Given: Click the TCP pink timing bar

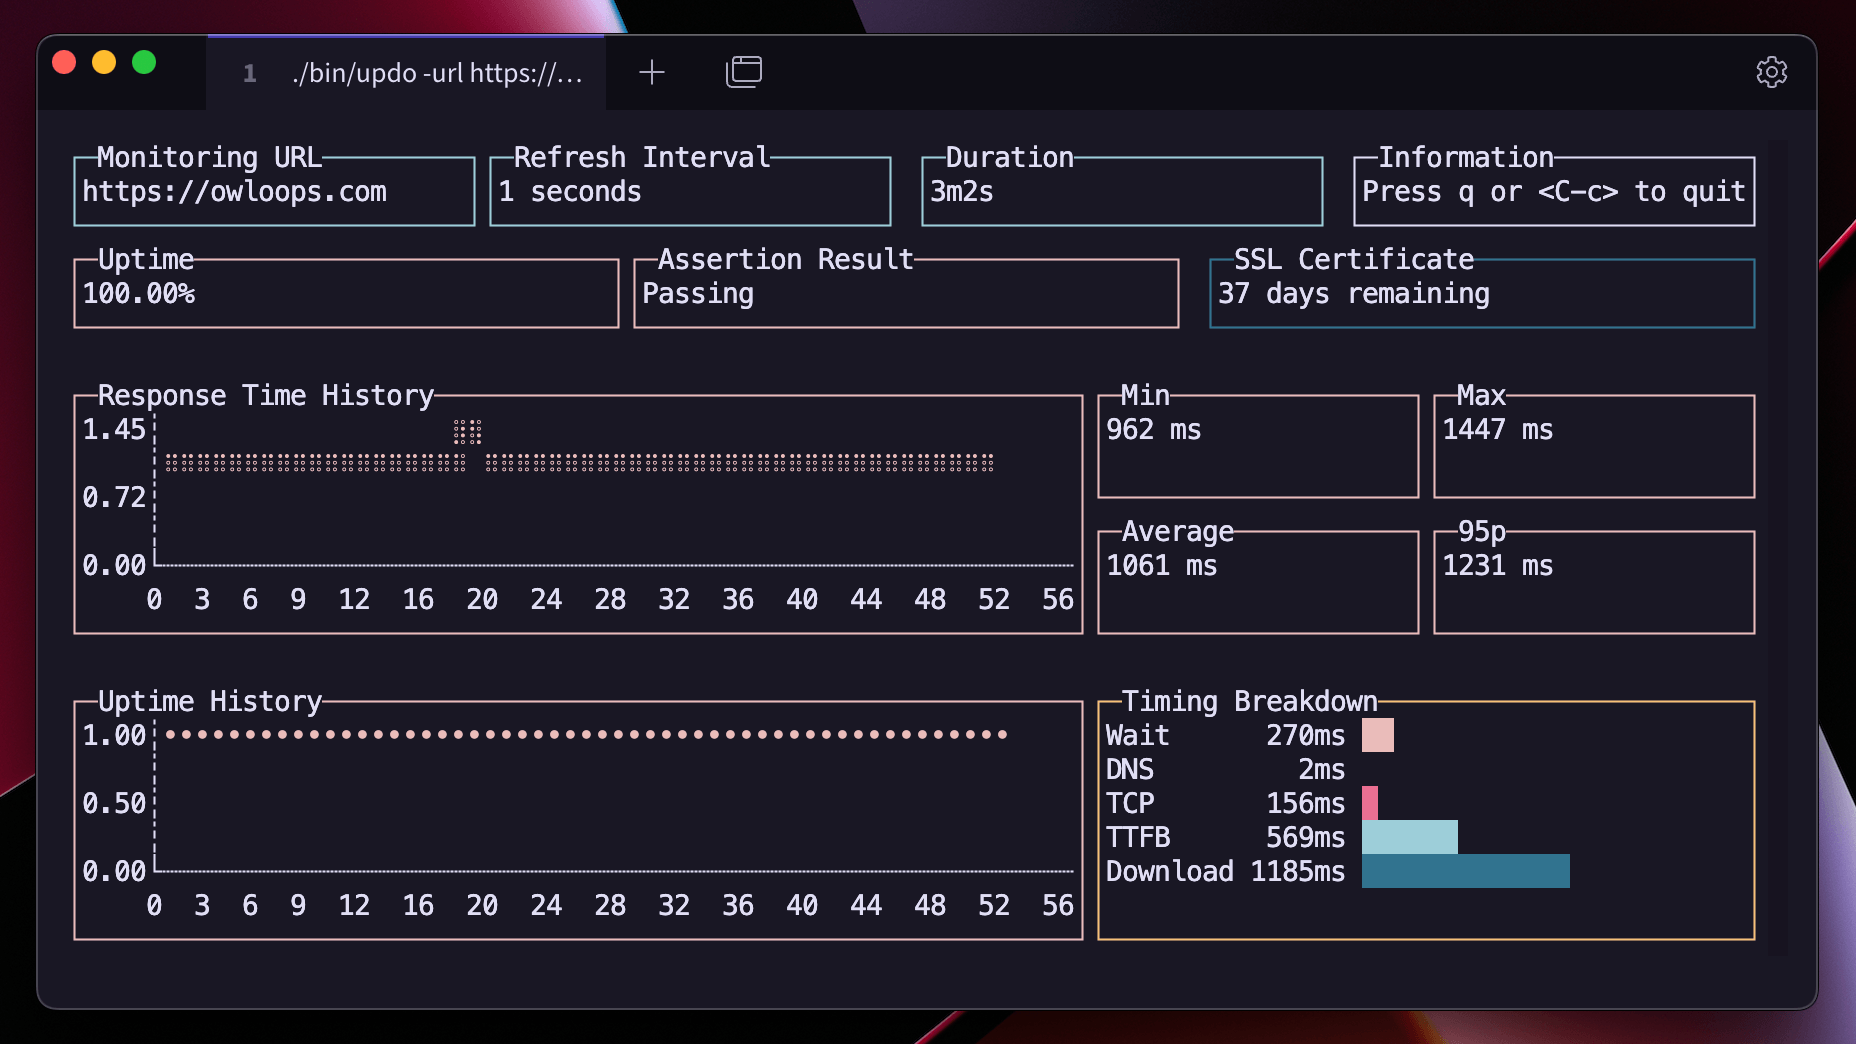Looking at the screenshot, I should [x=1370, y=803].
